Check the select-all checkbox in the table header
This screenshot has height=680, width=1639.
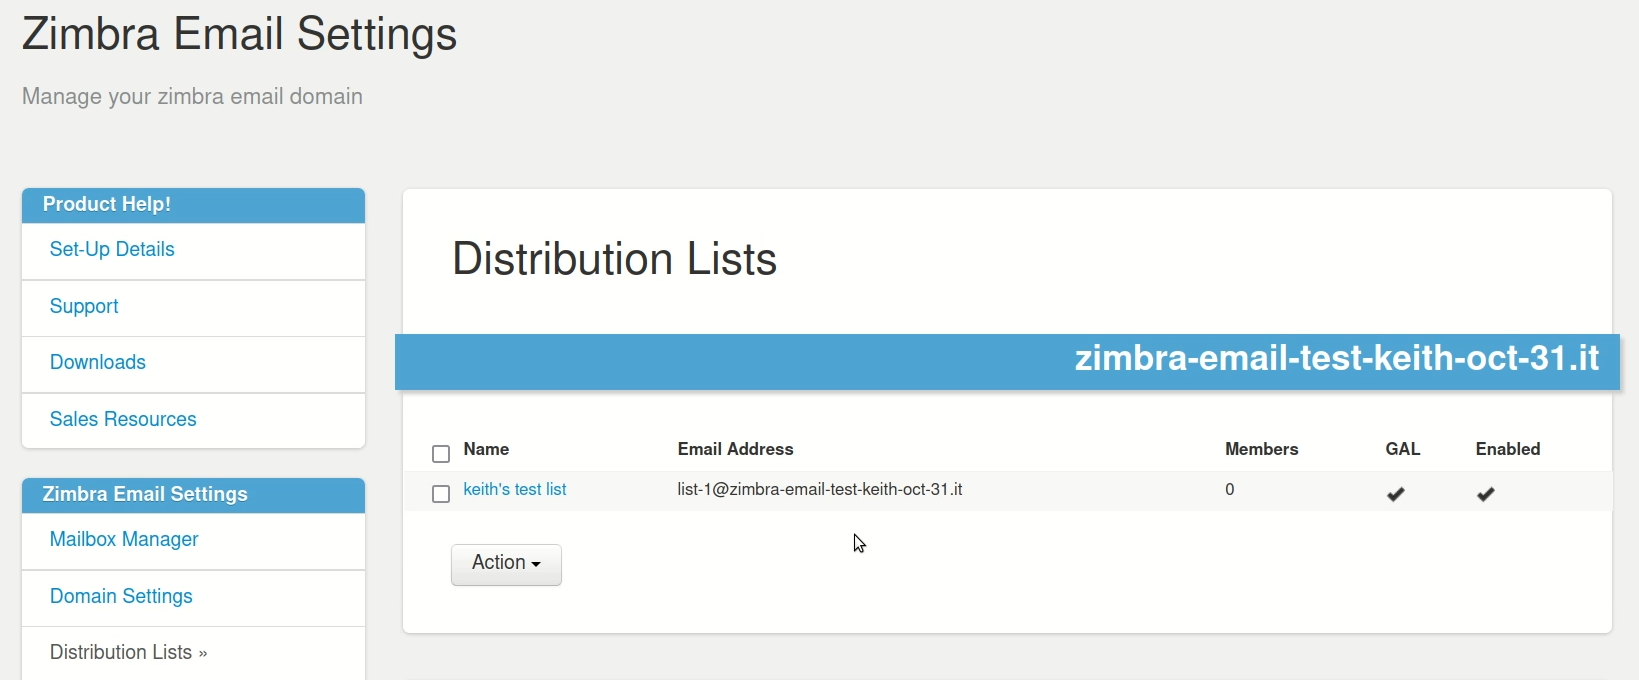[x=440, y=453]
